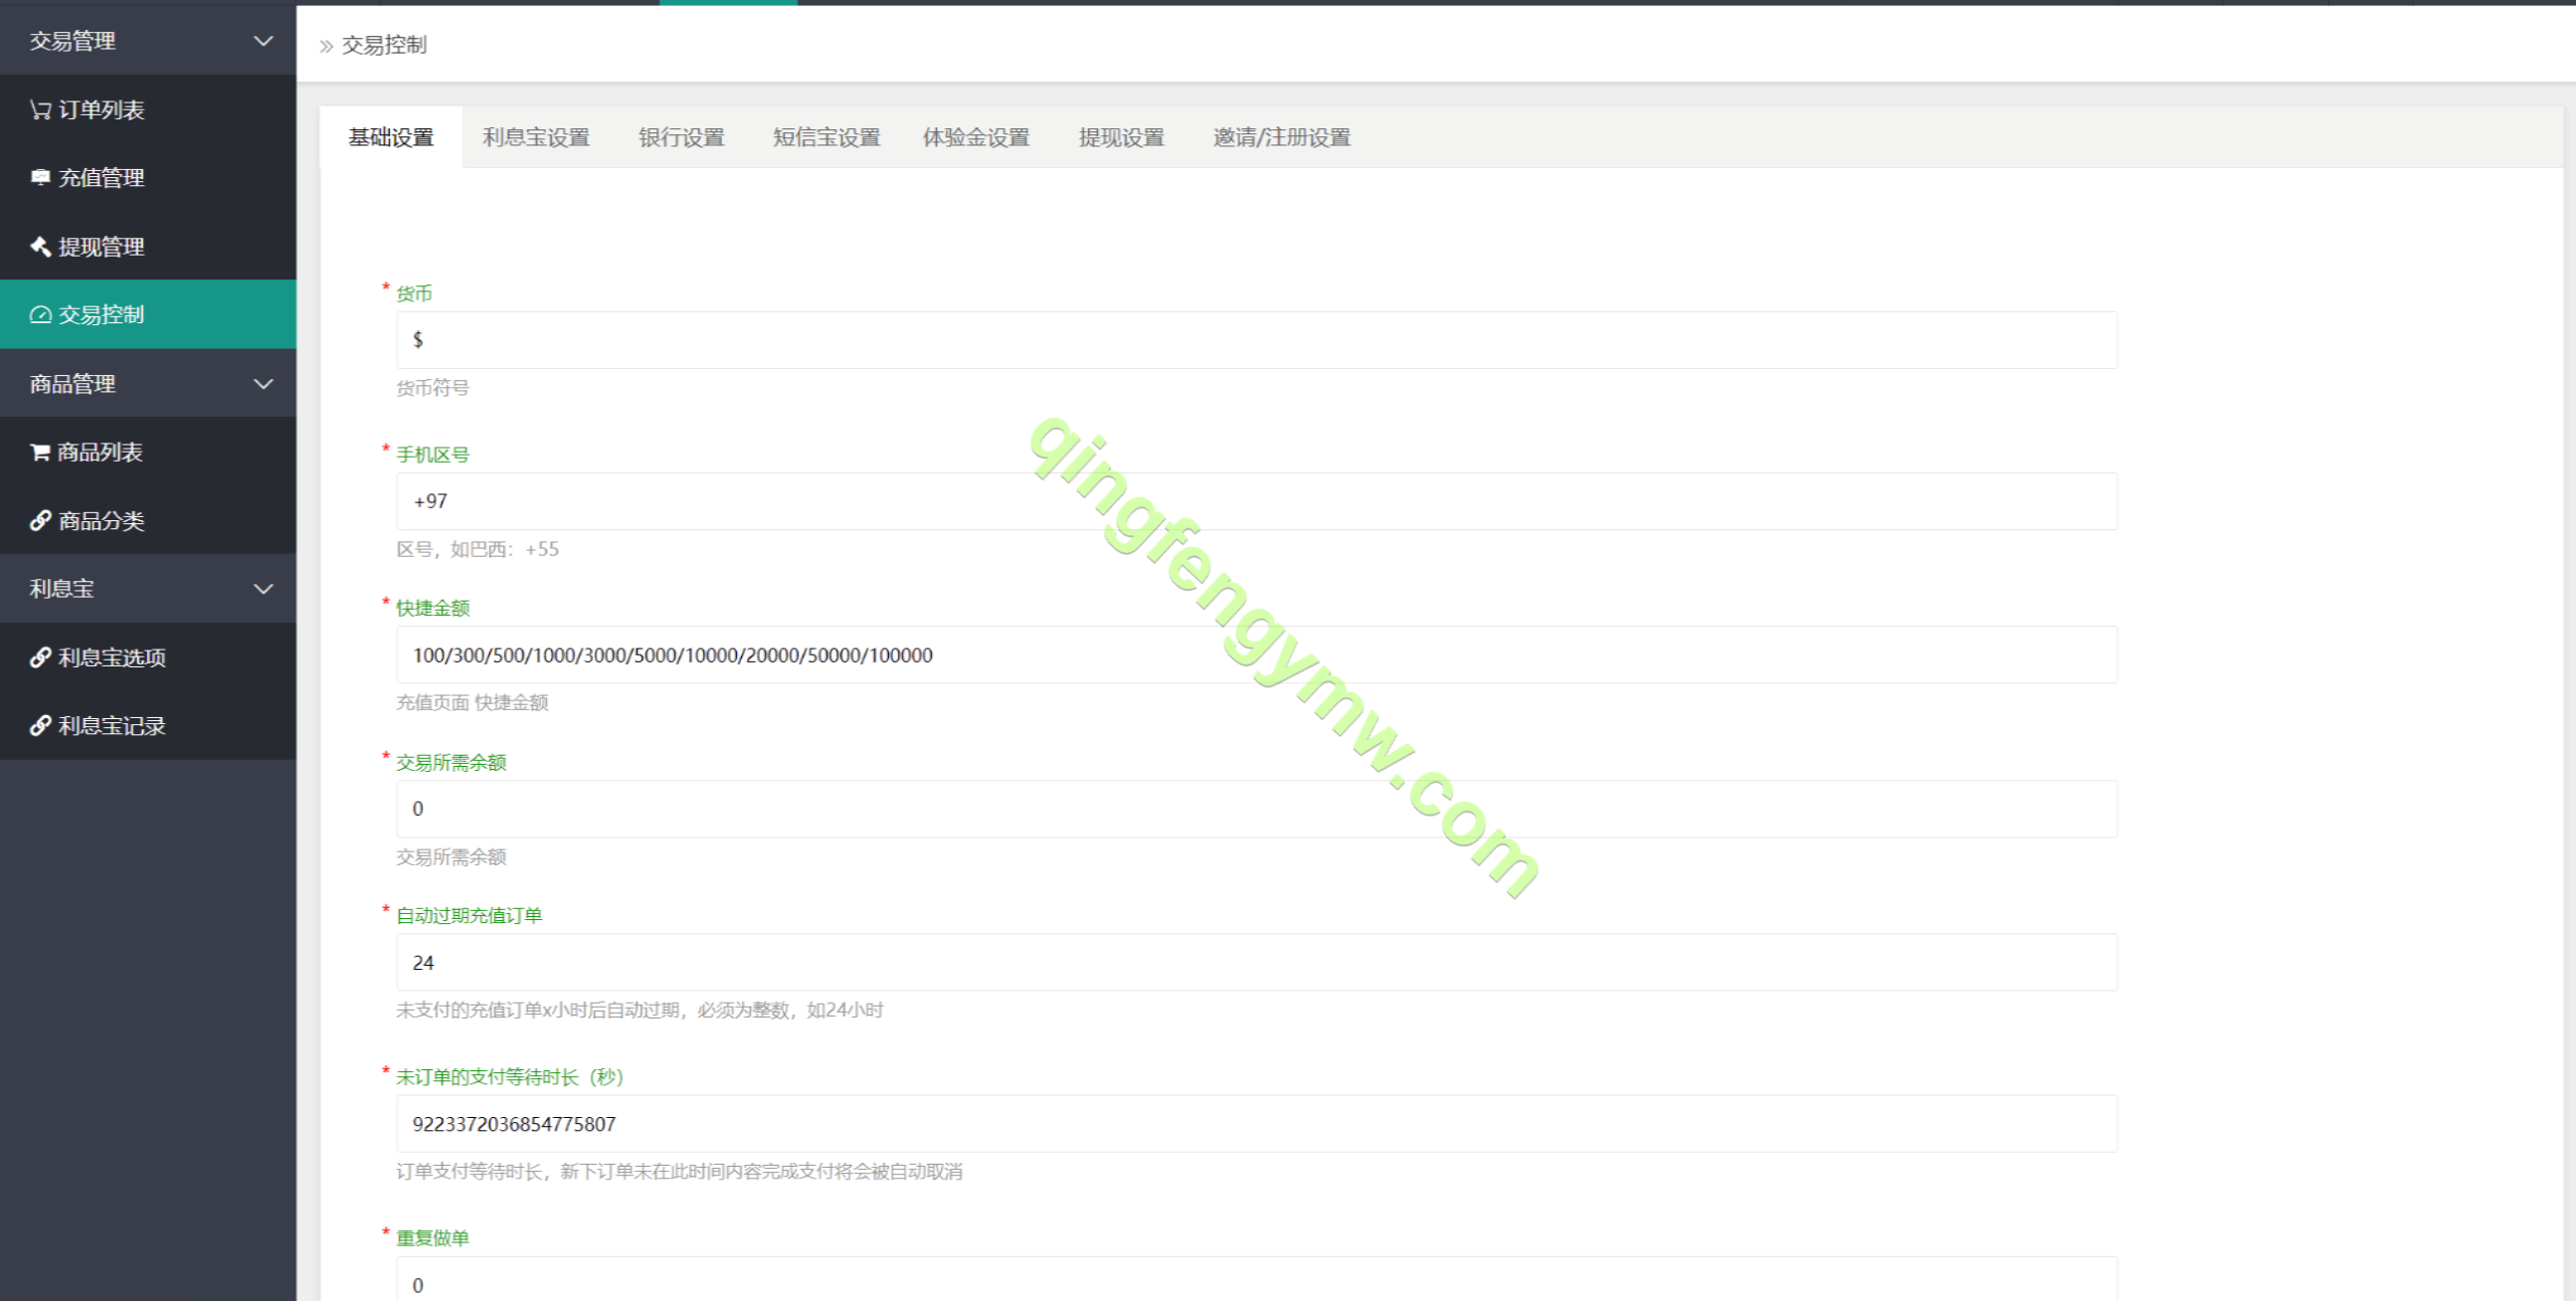2576x1301 pixels.
Task: Open 充值管理 in the sidebar
Action: click(x=148, y=178)
